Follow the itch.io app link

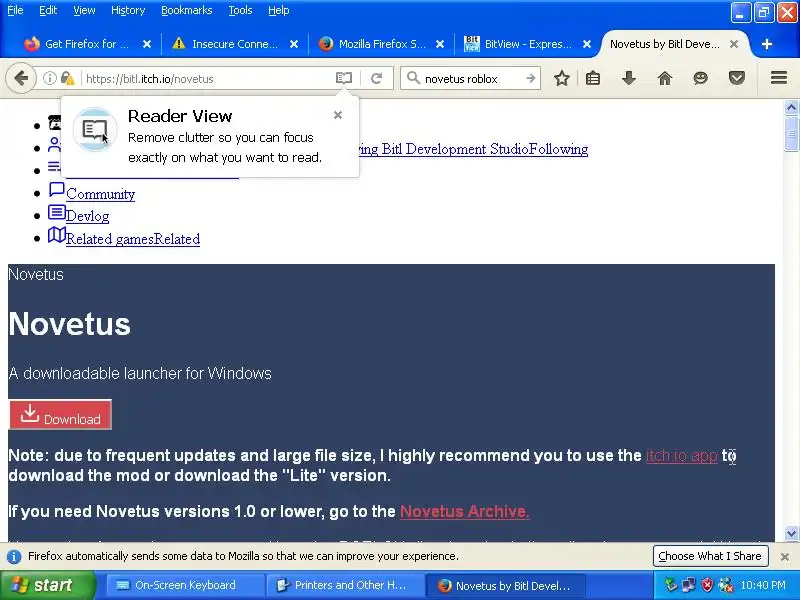[x=682, y=456]
